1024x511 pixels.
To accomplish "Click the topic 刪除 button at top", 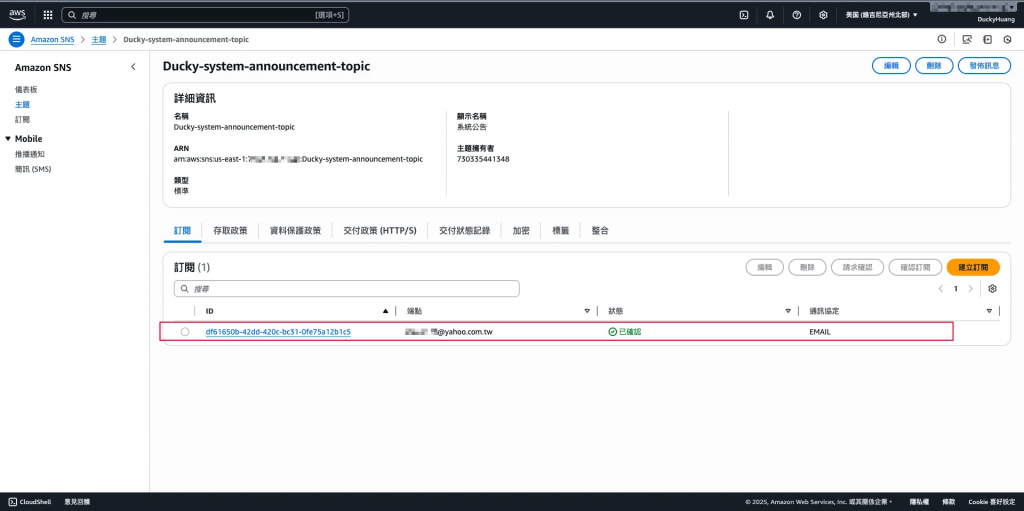I will (934, 66).
